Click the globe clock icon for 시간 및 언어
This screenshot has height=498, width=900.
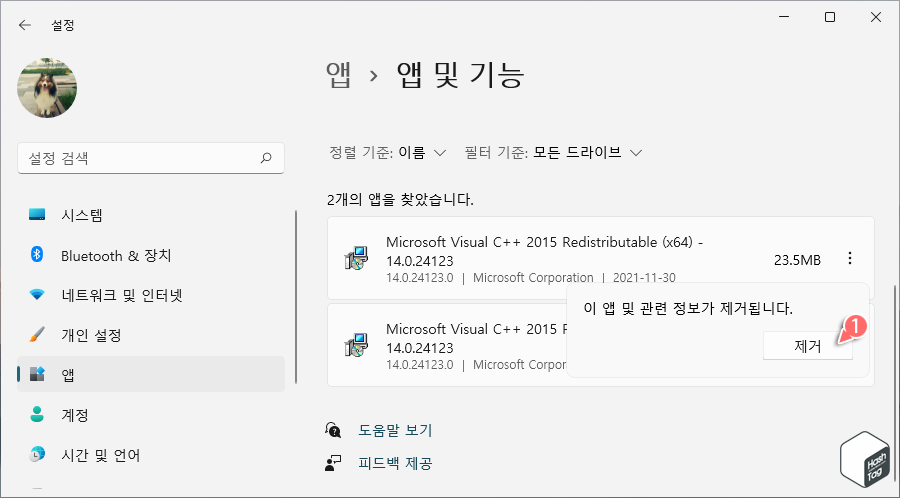(x=37, y=454)
